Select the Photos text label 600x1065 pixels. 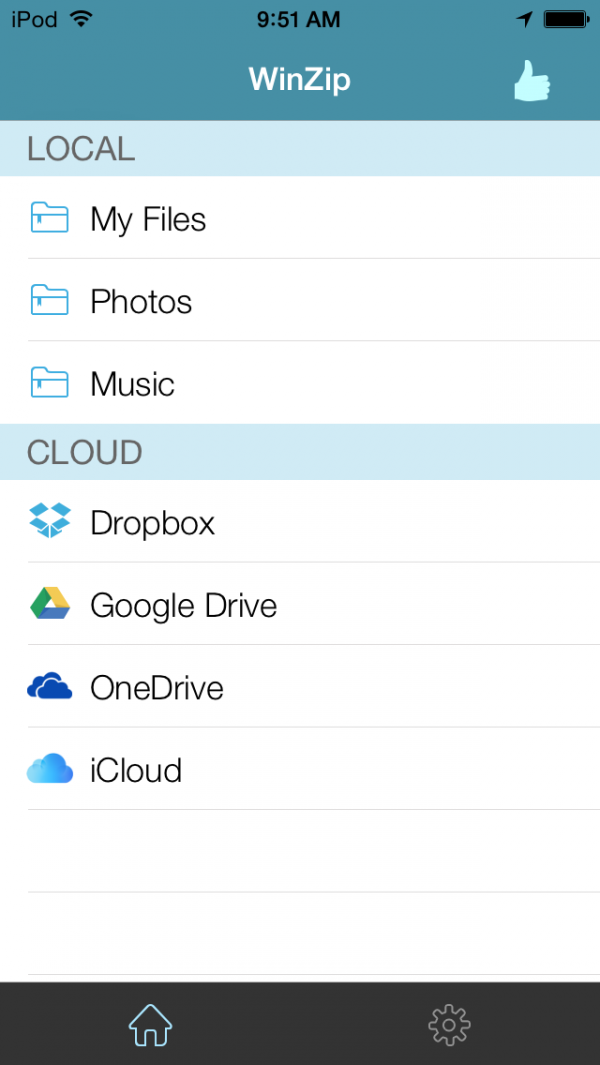click(x=141, y=302)
